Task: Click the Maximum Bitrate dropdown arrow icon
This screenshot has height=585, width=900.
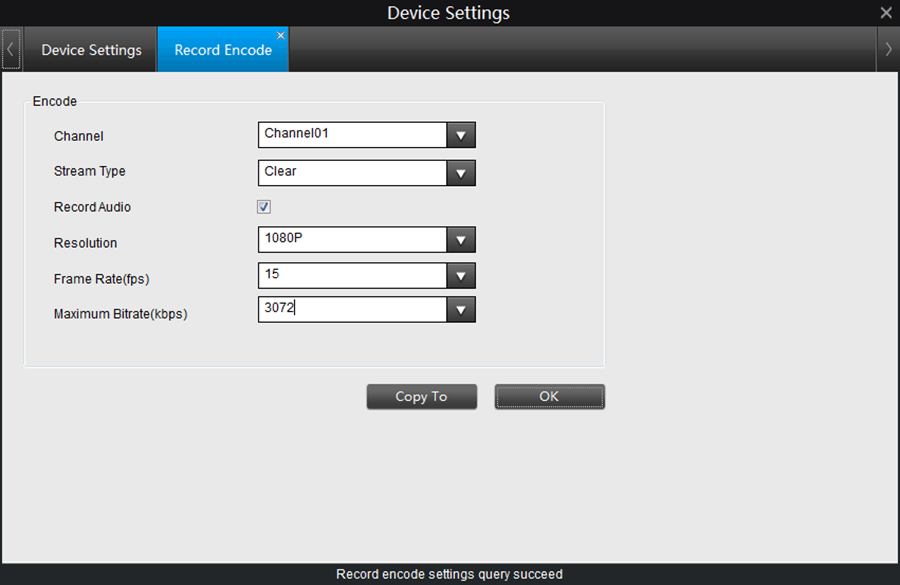Action: [461, 309]
